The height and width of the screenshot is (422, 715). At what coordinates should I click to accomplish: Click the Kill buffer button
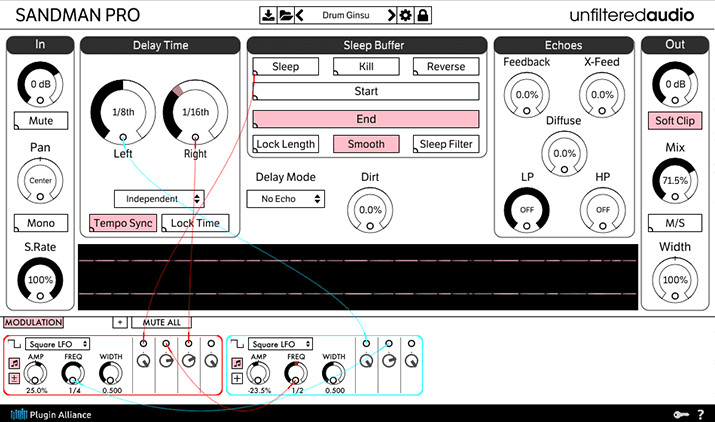[366, 67]
